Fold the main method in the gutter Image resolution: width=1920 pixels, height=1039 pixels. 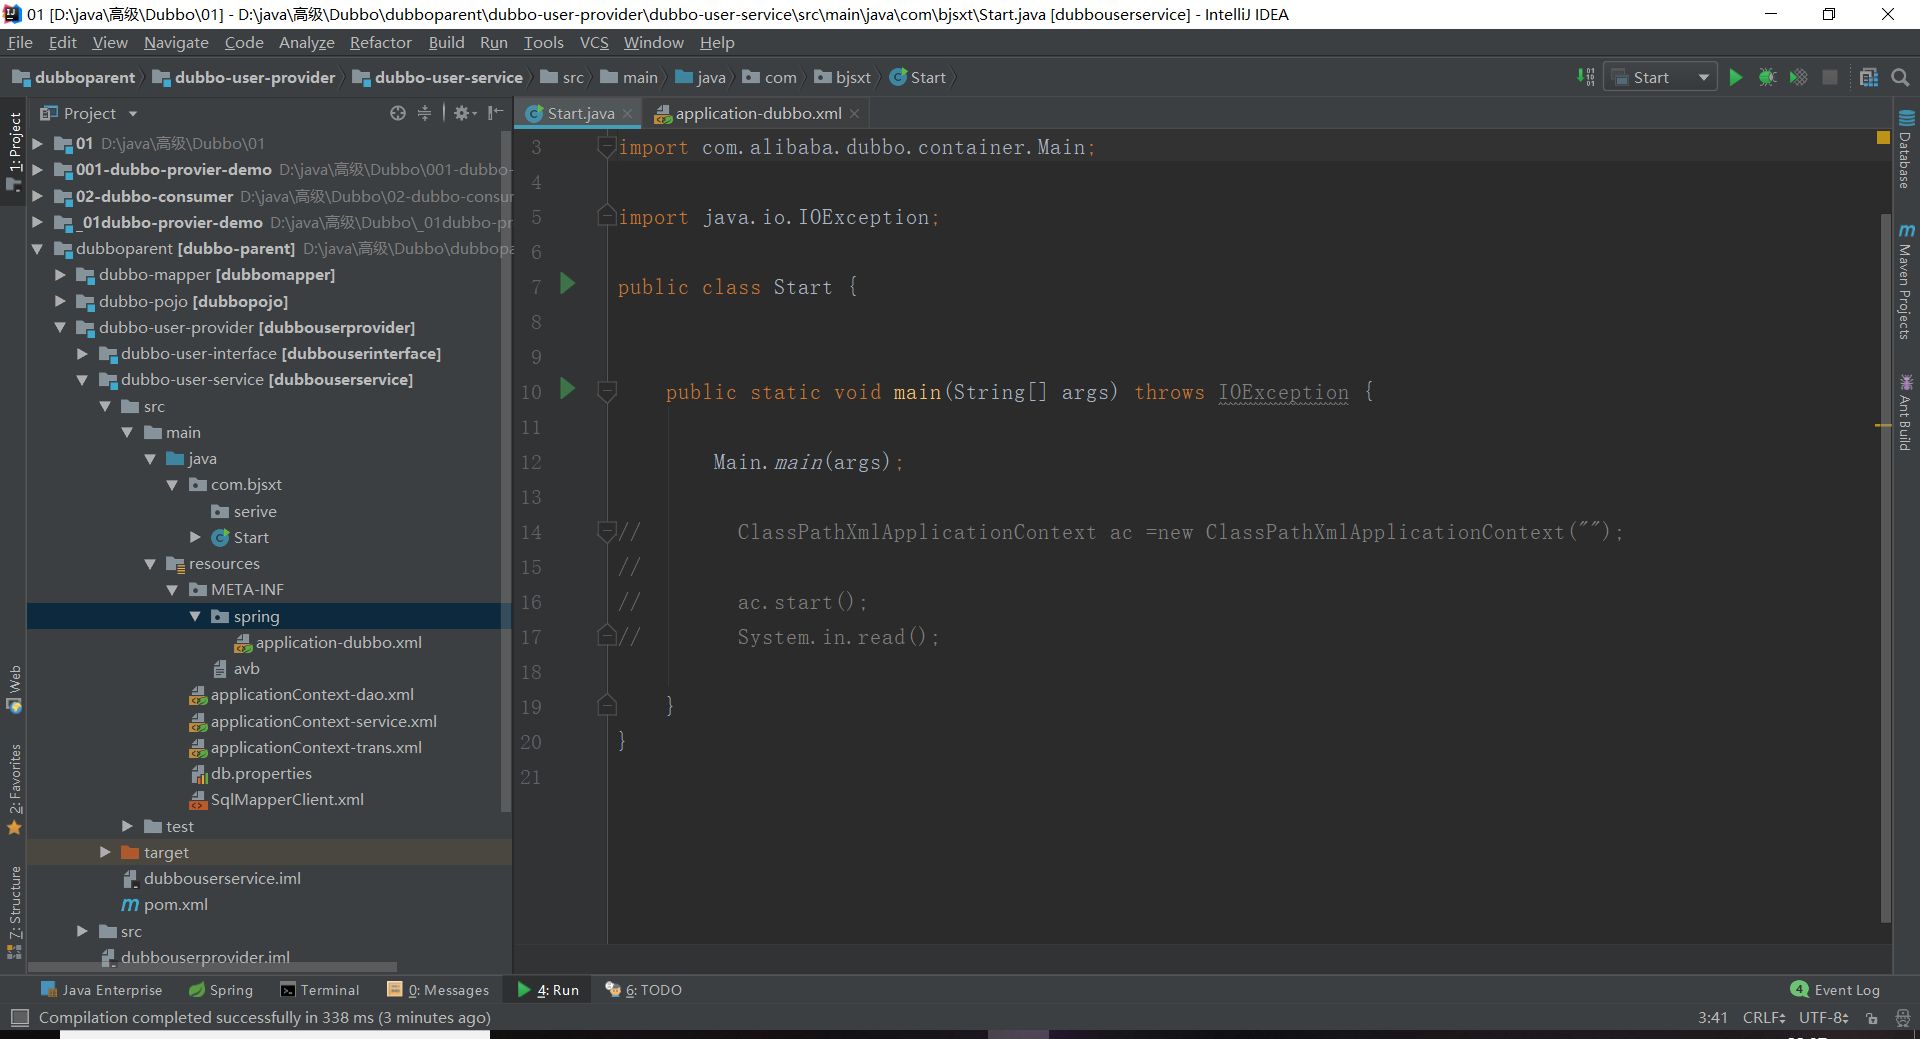[606, 391]
